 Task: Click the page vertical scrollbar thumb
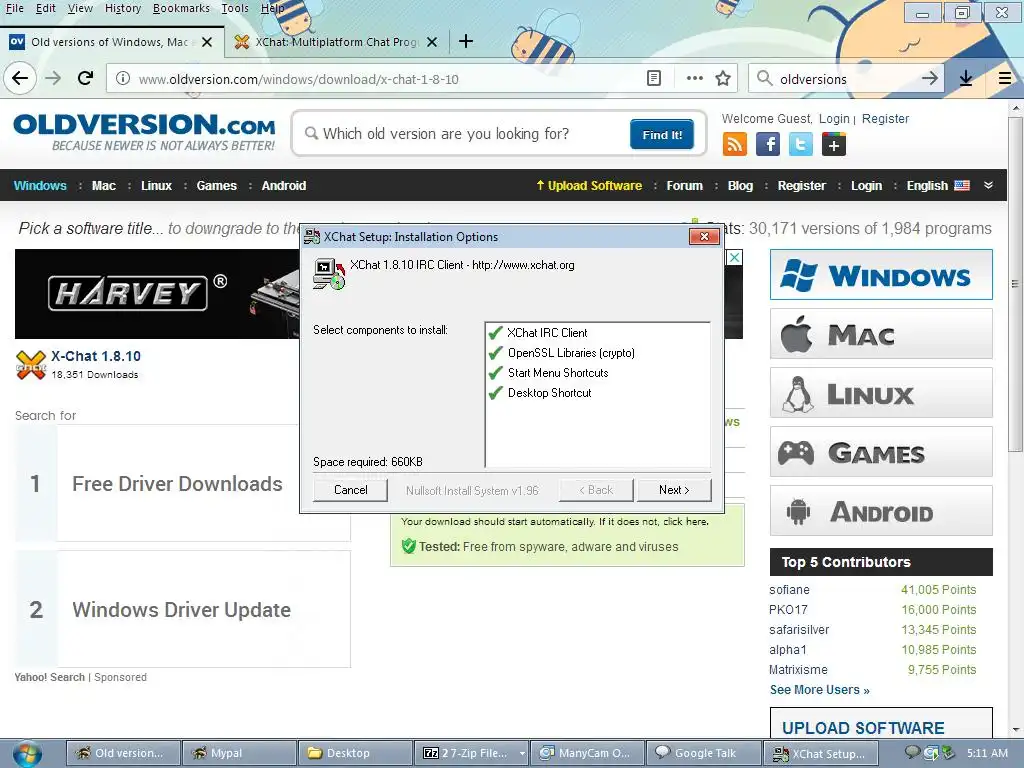[1015, 284]
